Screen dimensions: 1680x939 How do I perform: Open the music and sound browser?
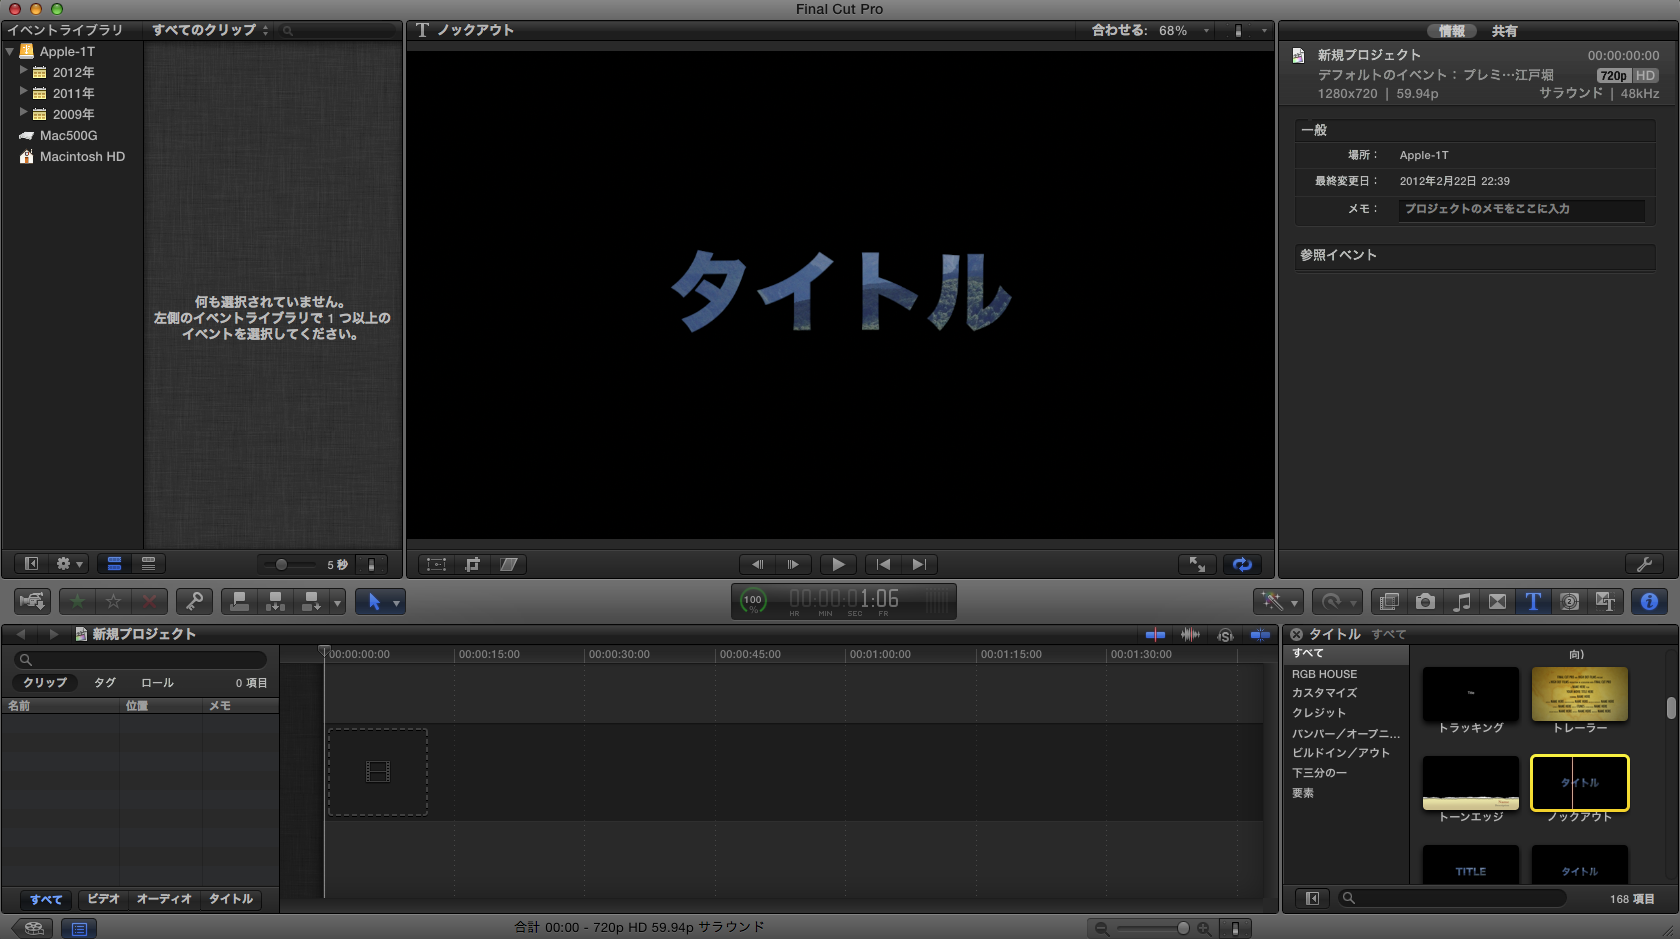pos(1461,601)
